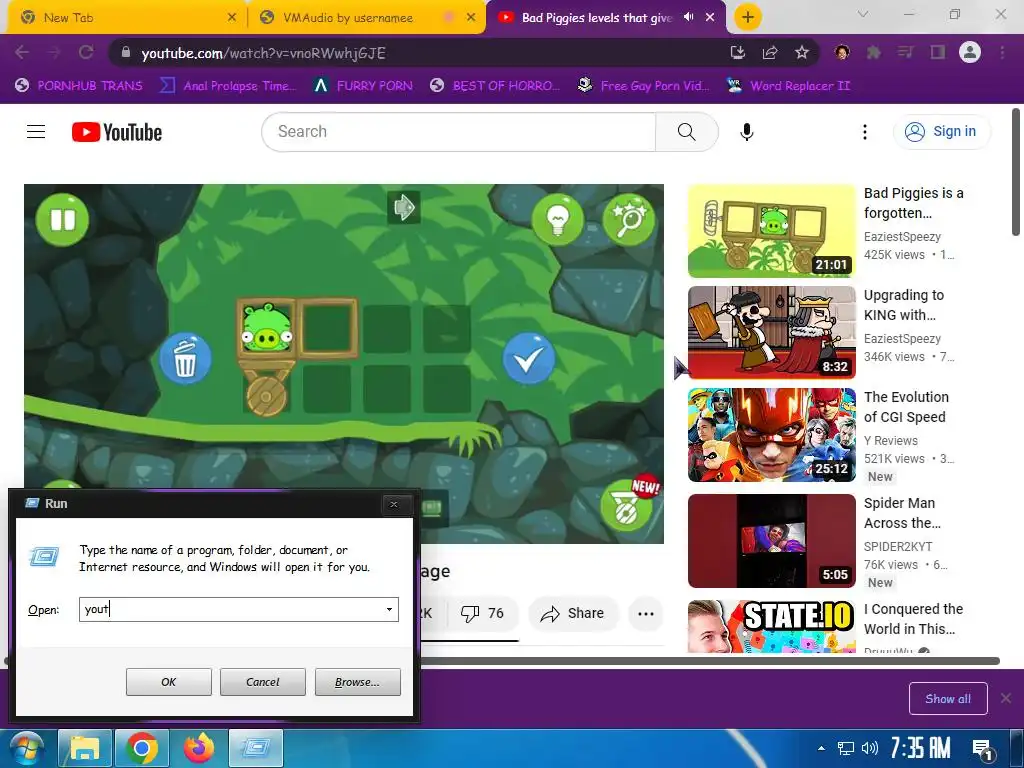This screenshot has width=1024, height=768.
Task: Go back to the previous page
Action: coord(22,52)
